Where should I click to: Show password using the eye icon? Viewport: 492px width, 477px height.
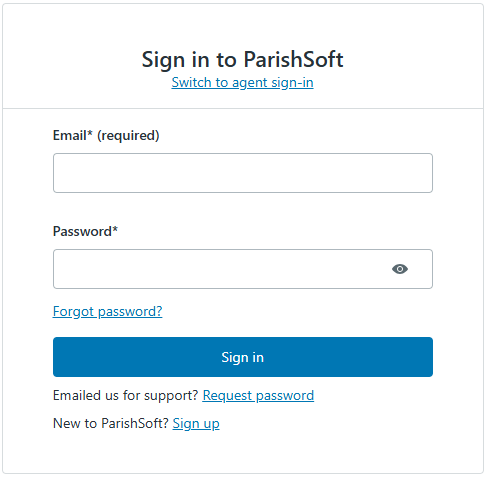[x=400, y=269]
